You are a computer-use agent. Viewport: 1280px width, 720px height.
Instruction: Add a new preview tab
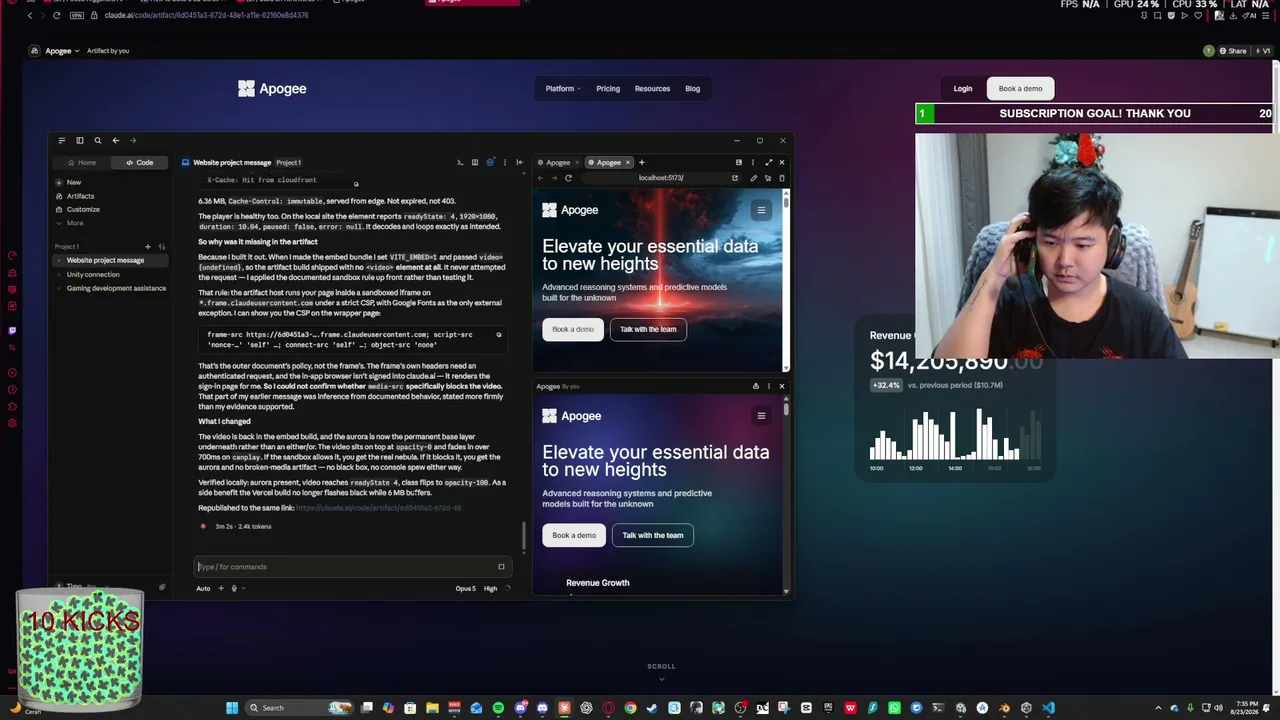coord(642,162)
